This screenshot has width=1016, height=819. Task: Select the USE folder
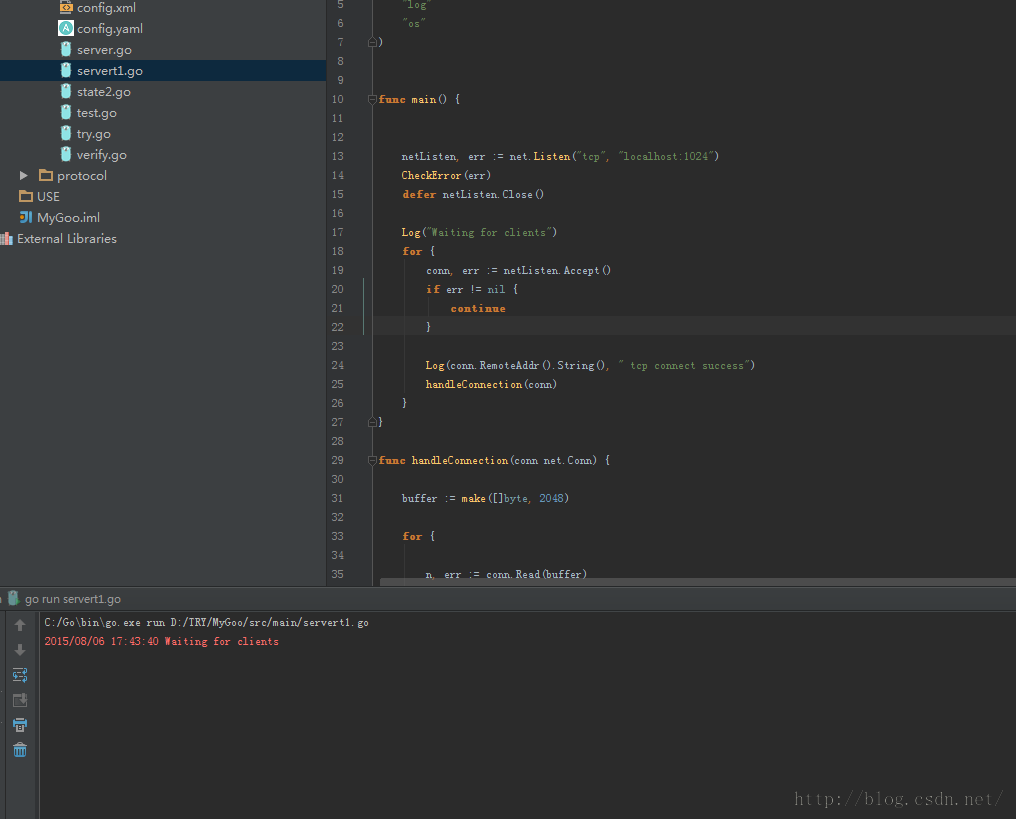pyautogui.click(x=48, y=197)
